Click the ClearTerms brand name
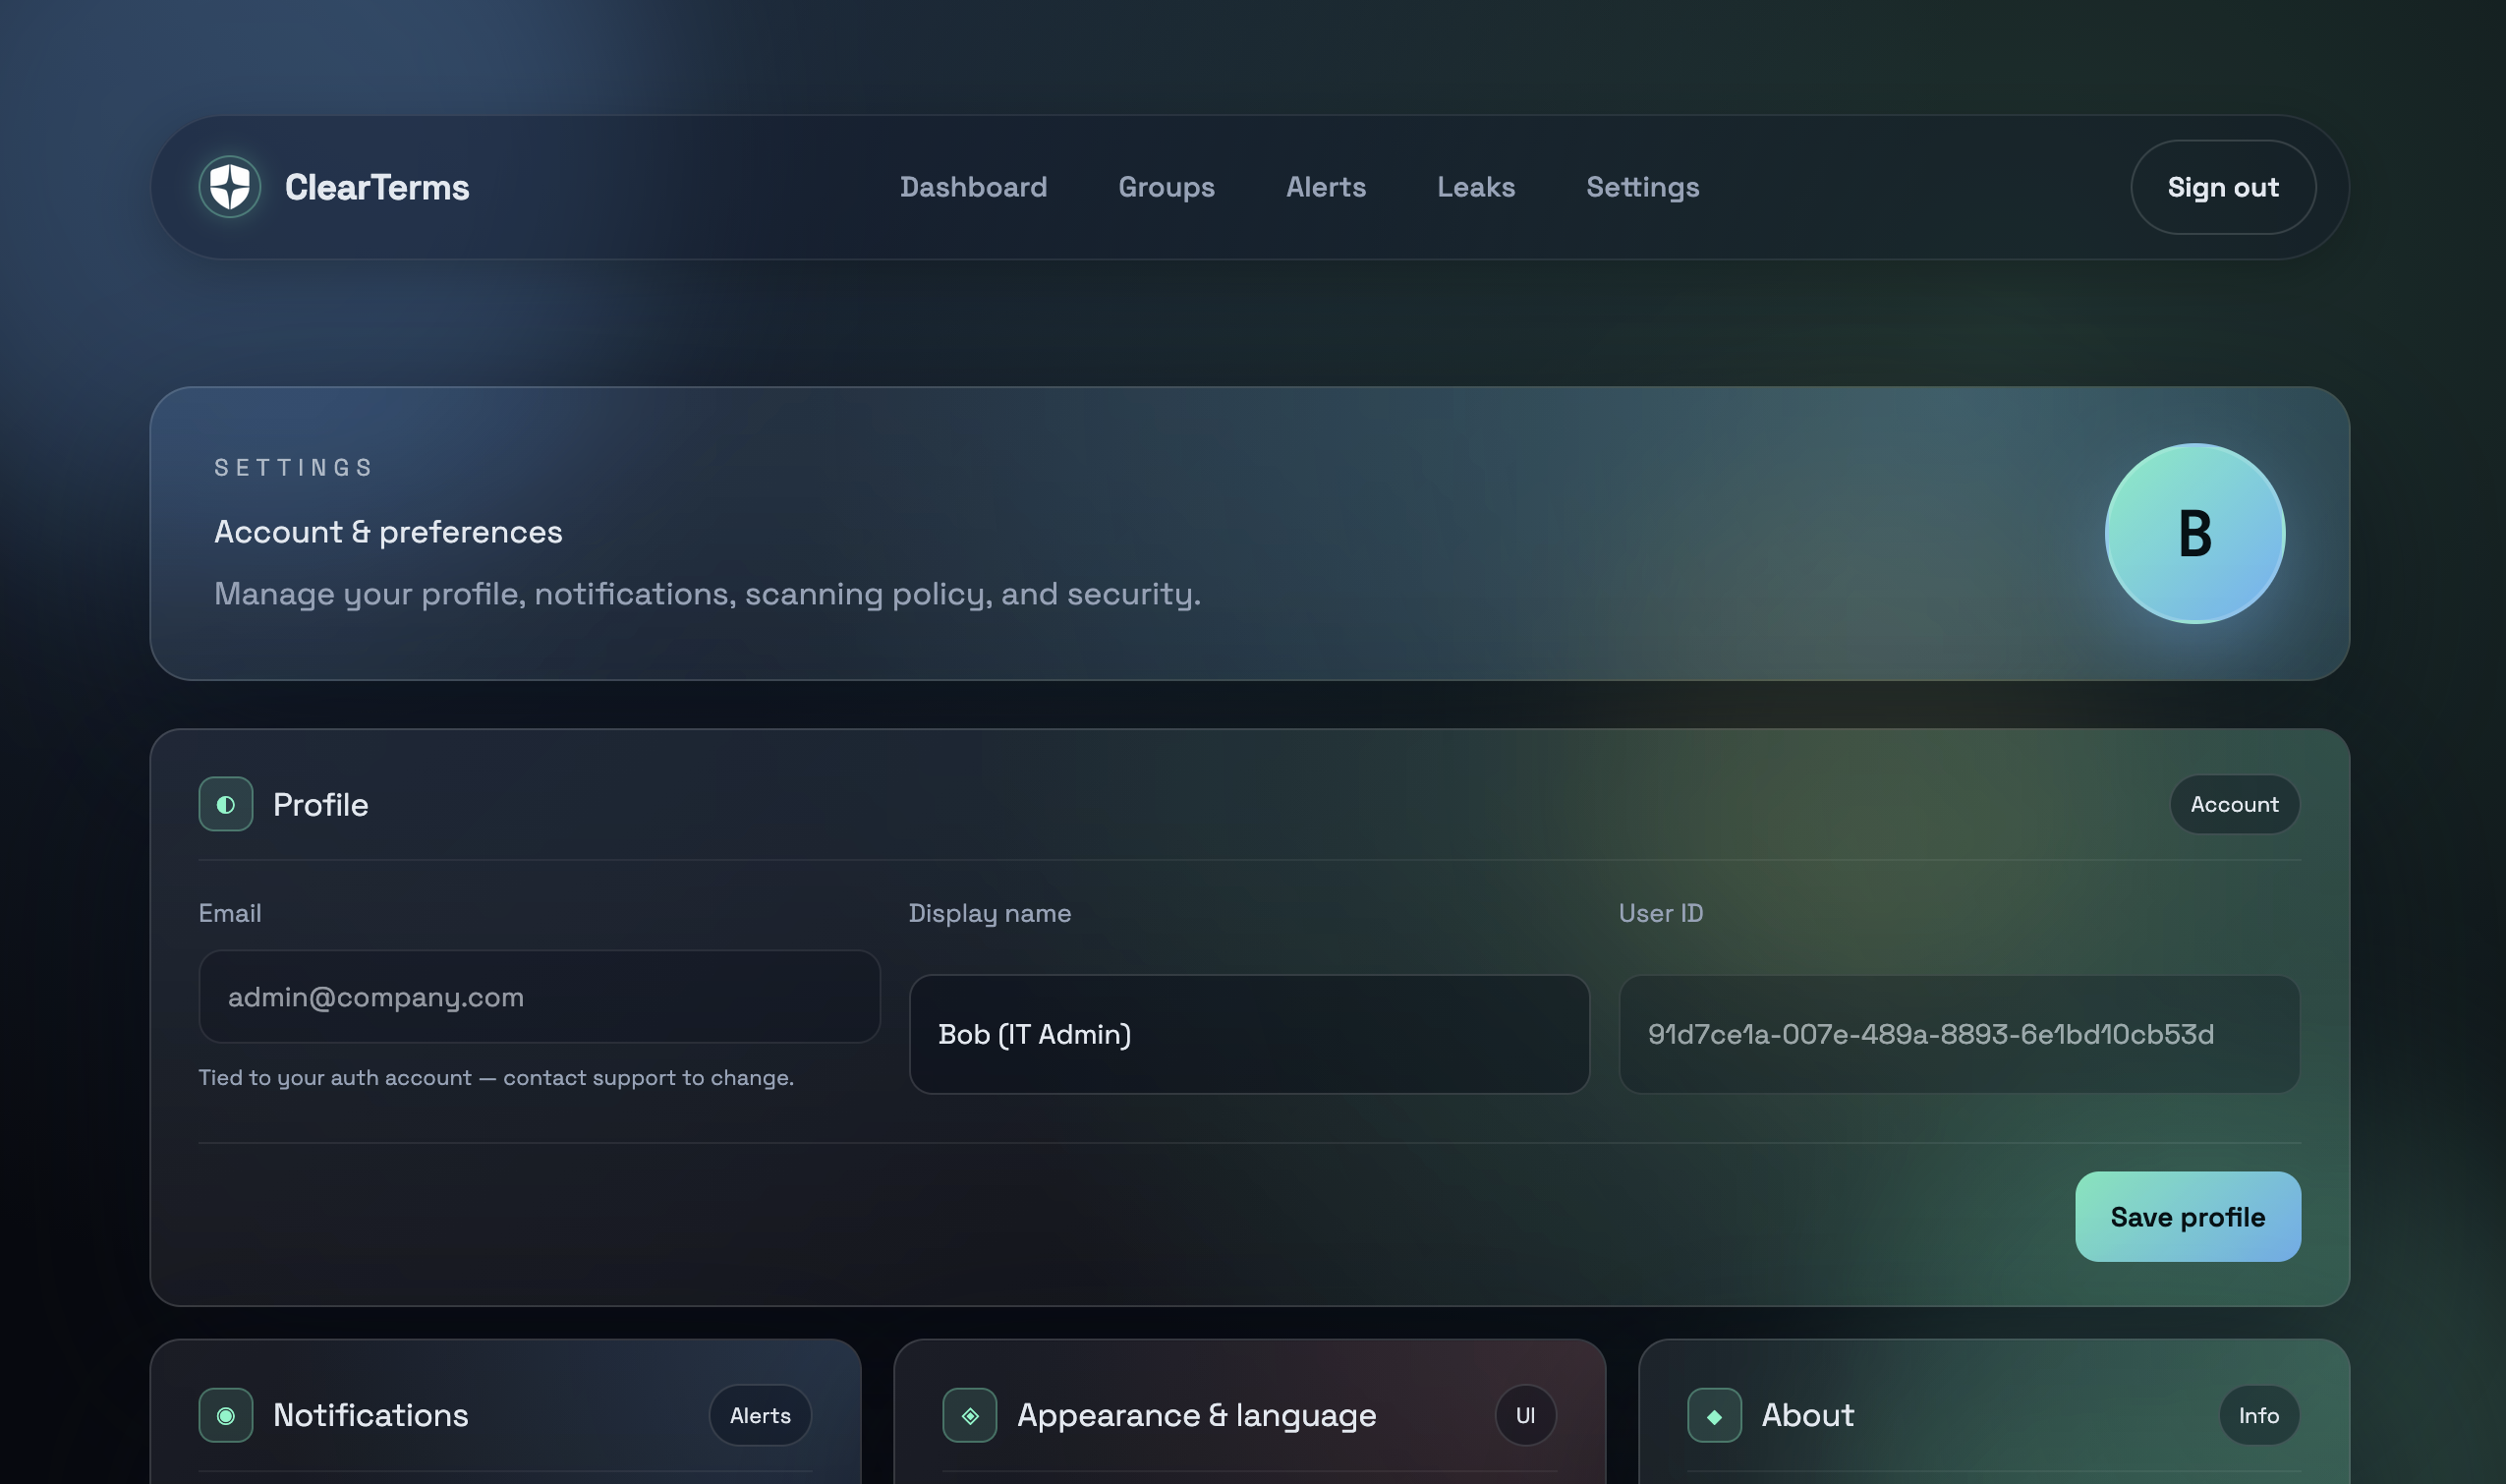The image size is (2506, 1484). coord(377,187)
